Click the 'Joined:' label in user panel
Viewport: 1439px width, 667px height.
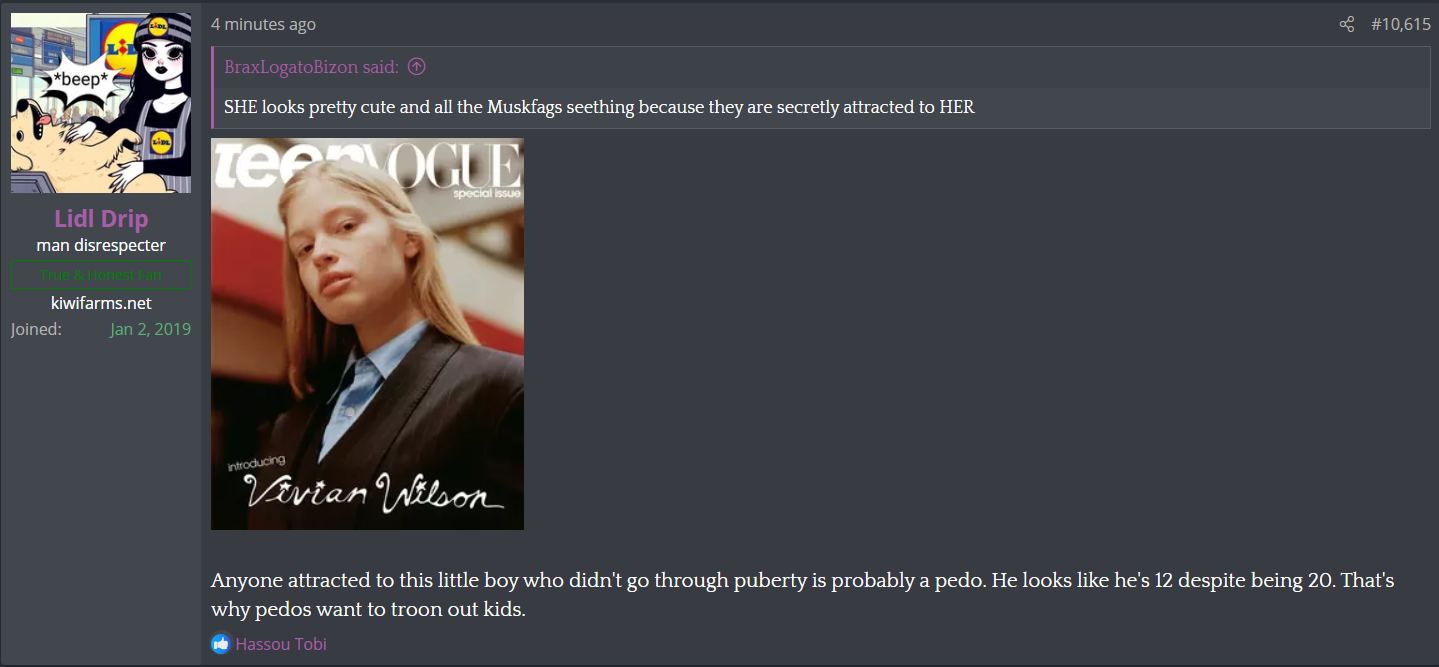[36, 329]
